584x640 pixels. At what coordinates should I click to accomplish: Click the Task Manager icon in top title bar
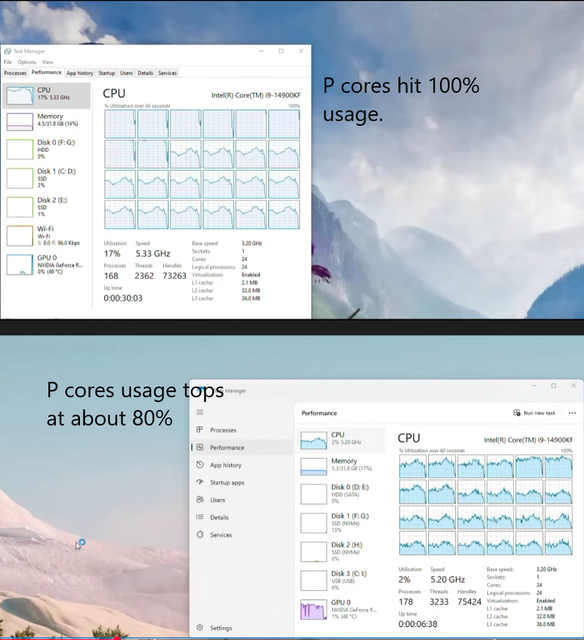click(x=7, y=51)
